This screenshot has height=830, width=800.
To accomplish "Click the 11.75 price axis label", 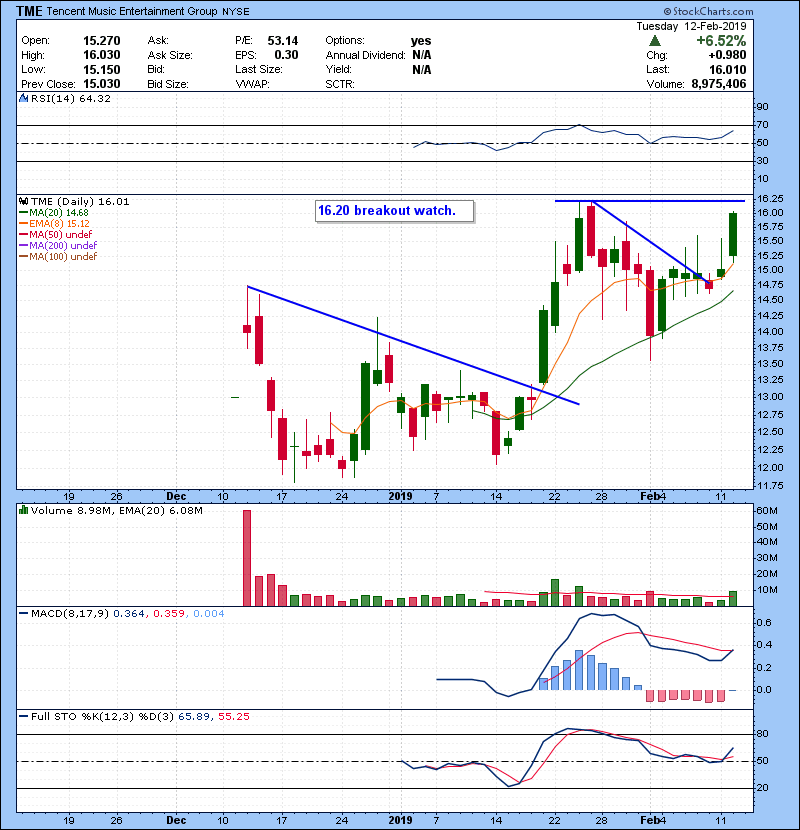I will pos(770,485).
